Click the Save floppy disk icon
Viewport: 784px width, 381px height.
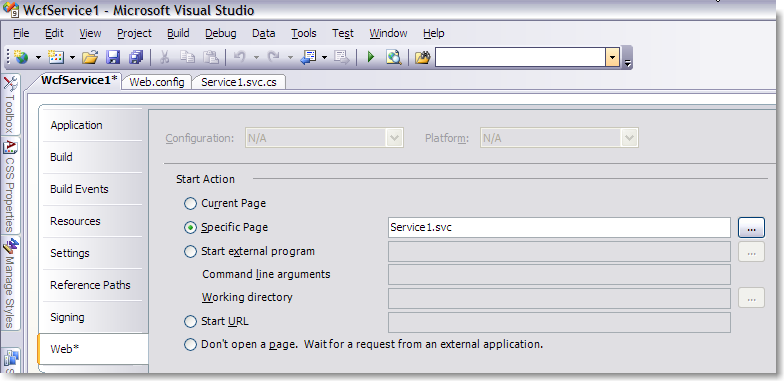pos(113,58)
